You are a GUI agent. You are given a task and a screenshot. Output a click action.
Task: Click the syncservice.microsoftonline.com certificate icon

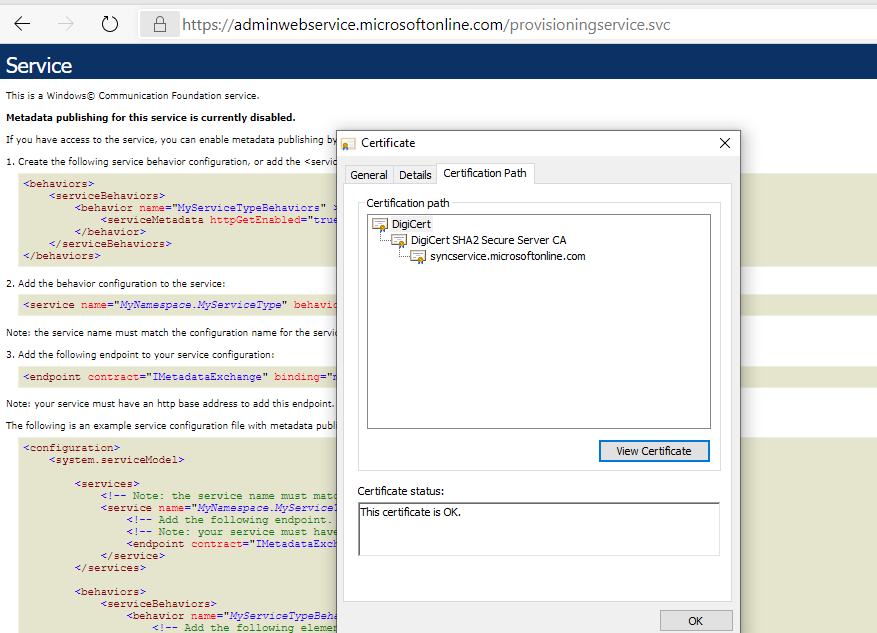pos(418,257)
